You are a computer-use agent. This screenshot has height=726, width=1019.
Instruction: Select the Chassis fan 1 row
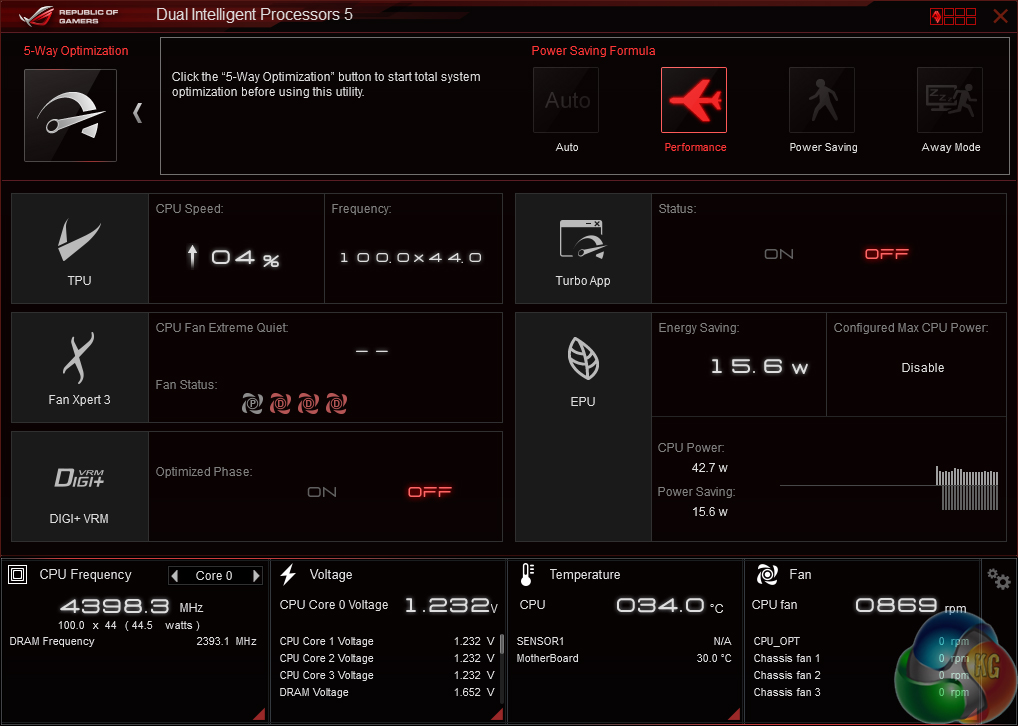861,658
